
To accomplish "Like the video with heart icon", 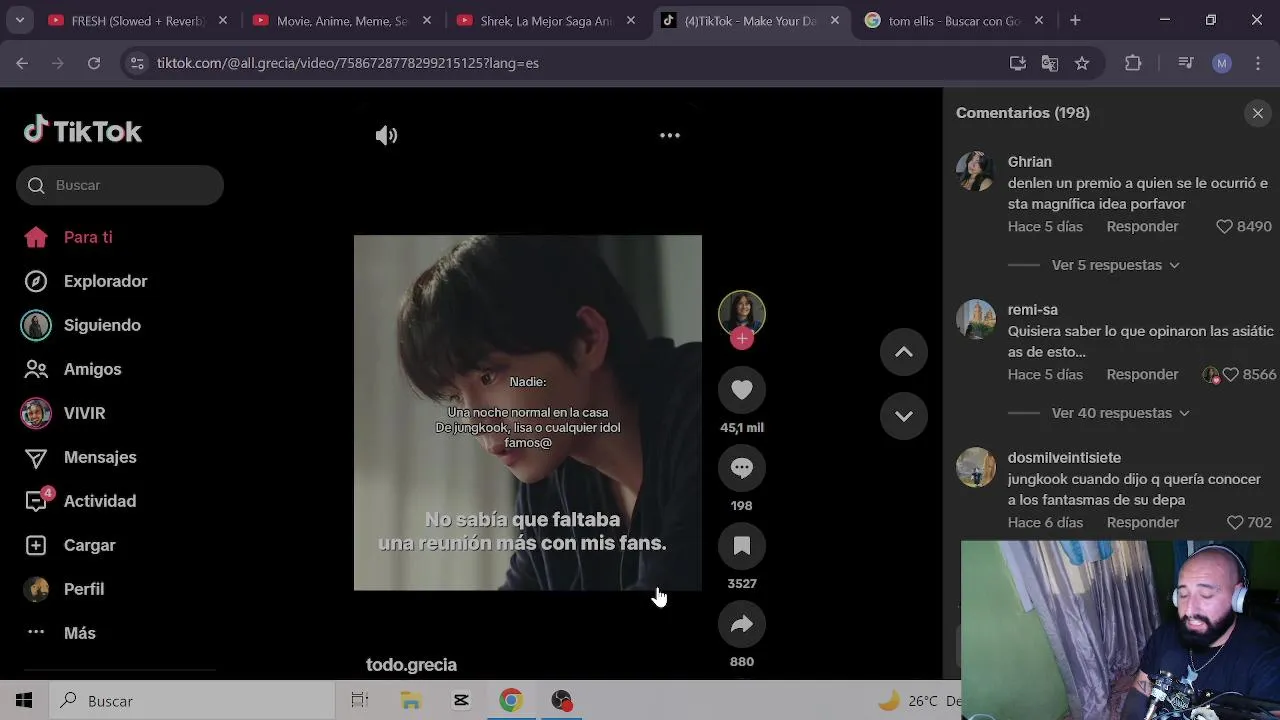I will (x=742, y=390).
